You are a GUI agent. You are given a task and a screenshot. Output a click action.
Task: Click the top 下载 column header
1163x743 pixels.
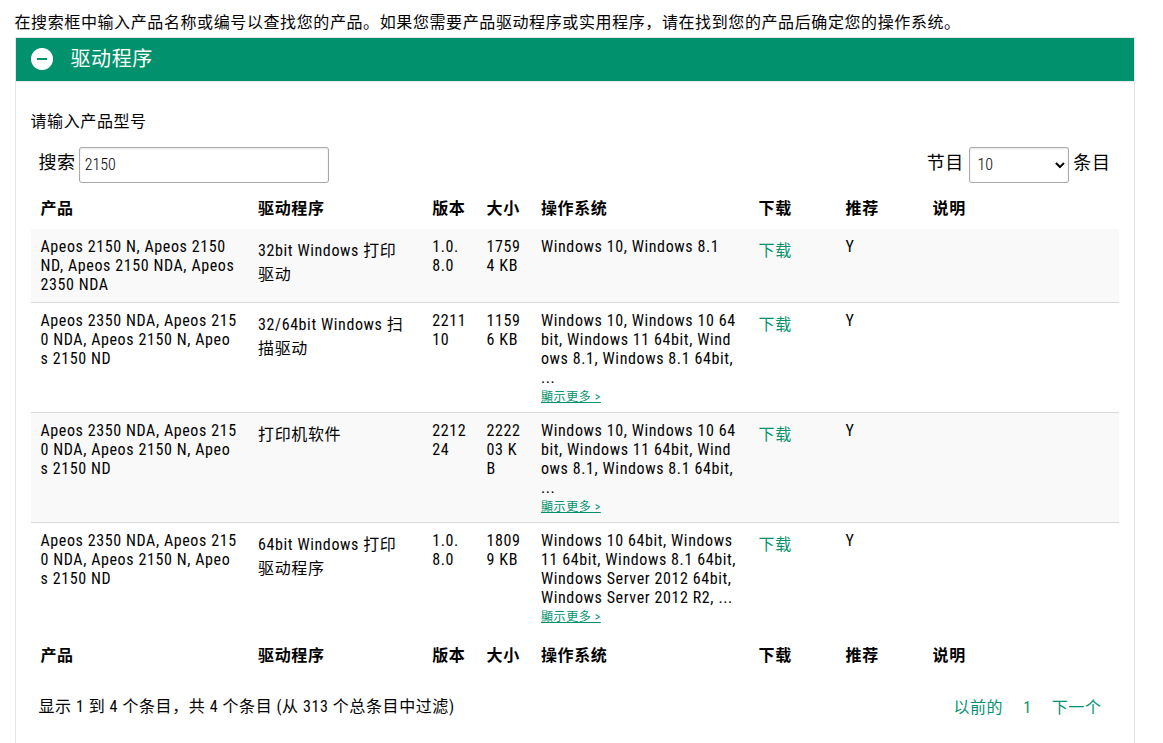tap(775, 209)
